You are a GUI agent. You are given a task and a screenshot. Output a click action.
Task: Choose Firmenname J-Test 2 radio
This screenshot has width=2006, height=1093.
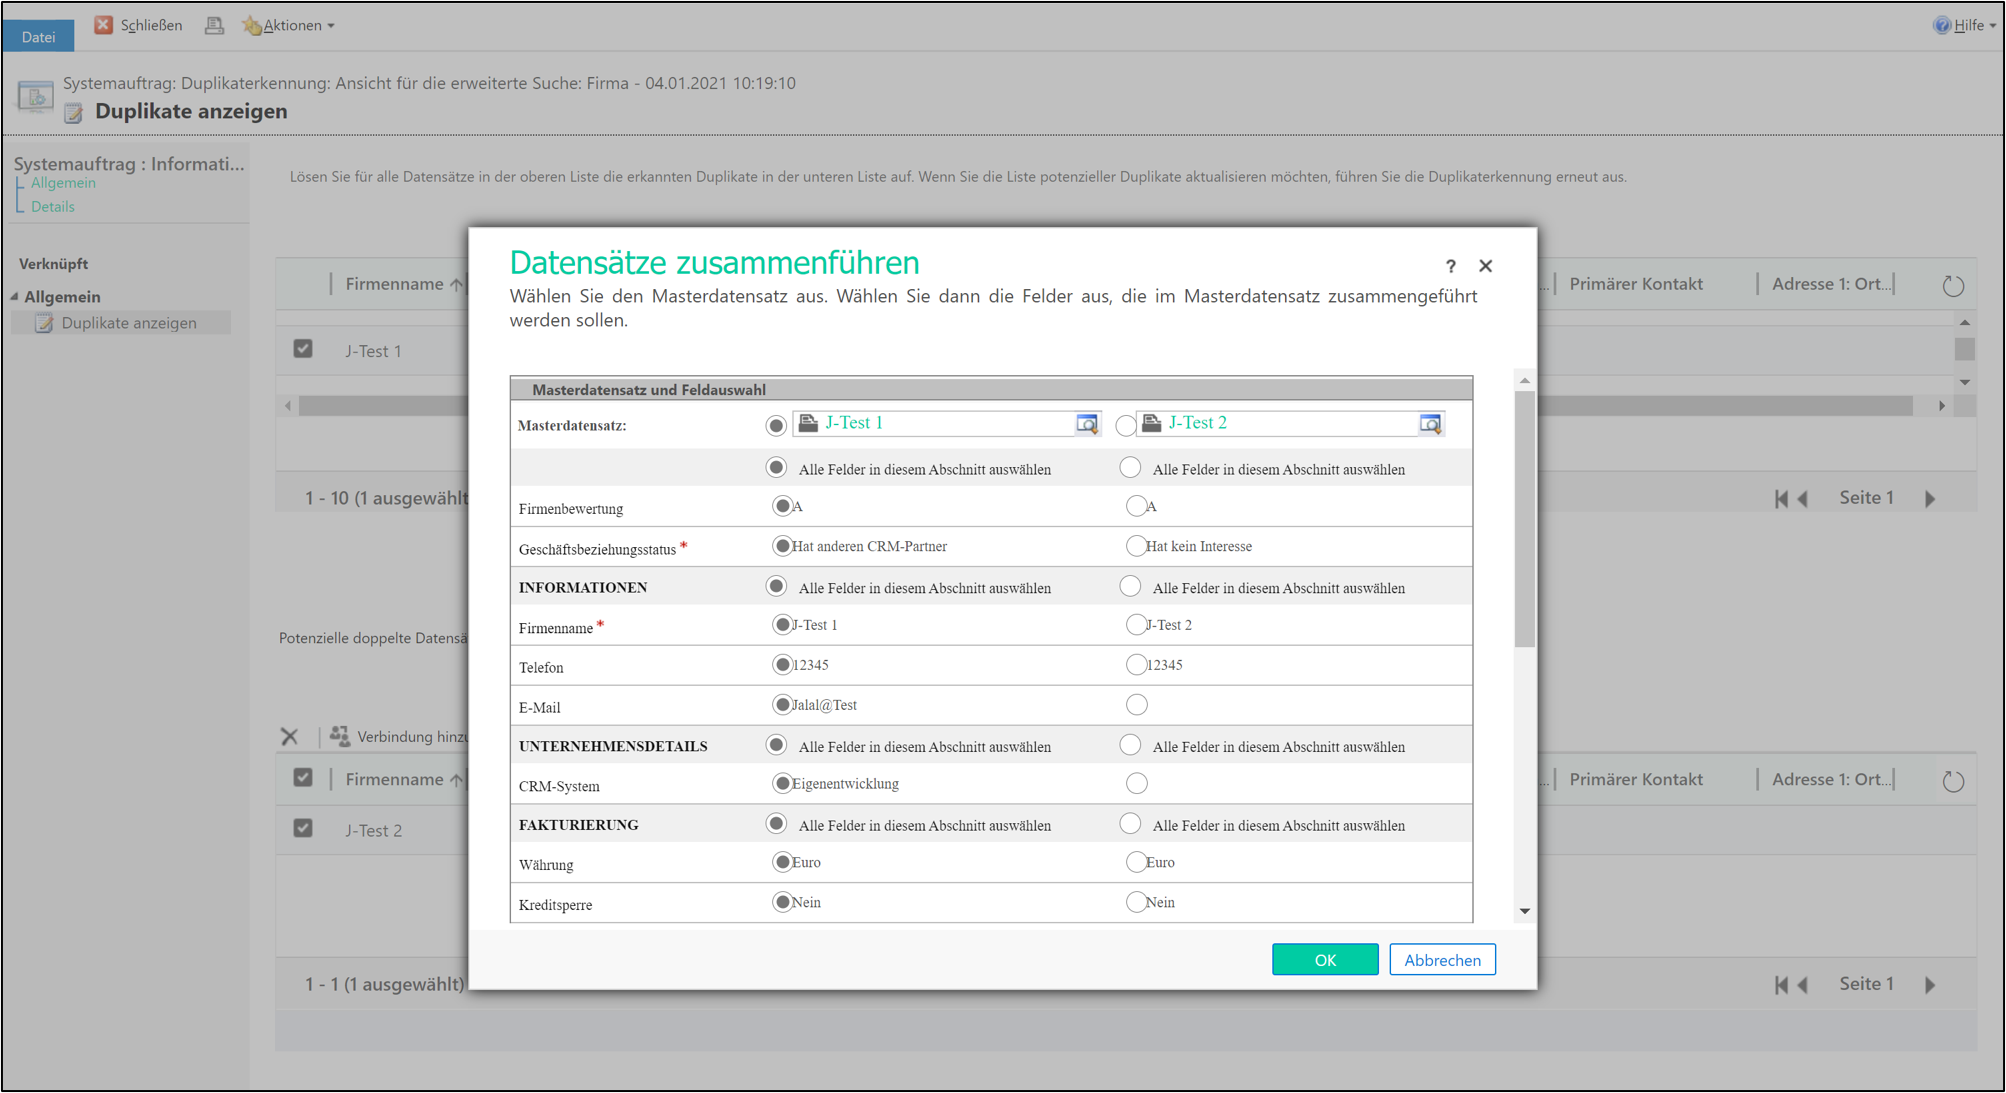(1136, 625)
